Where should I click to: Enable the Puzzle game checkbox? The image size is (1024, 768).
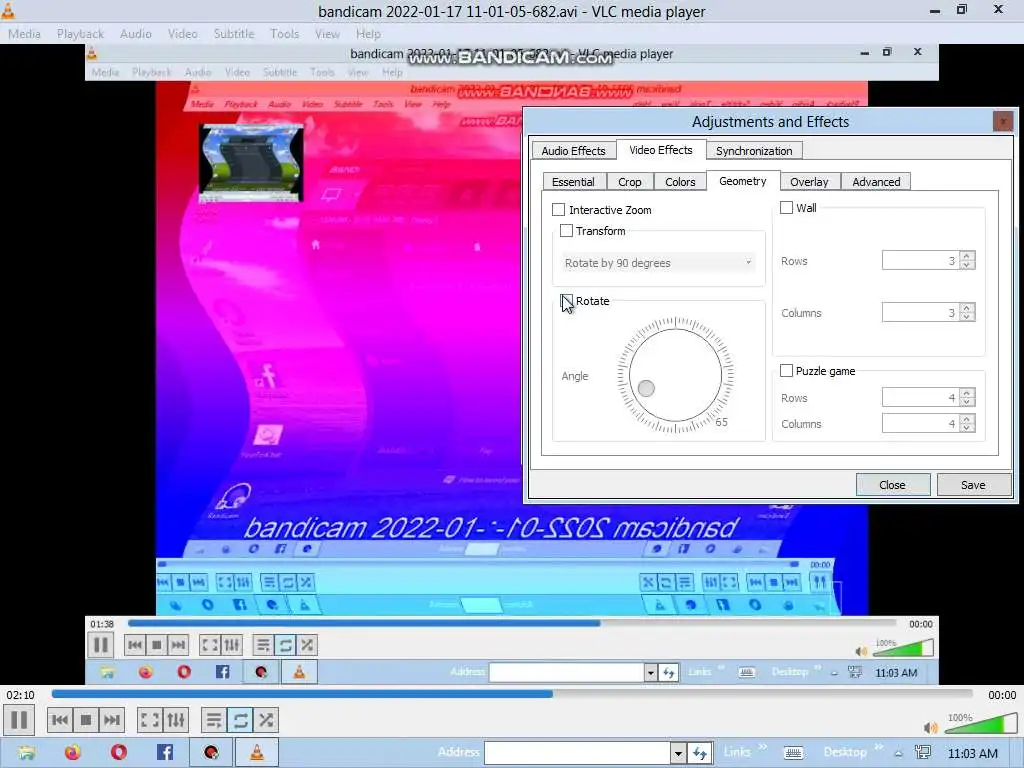point(786,371)
